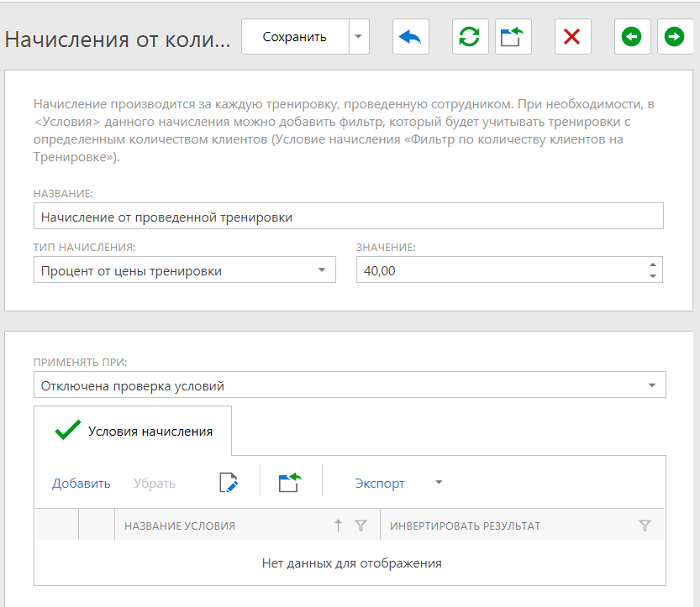Go to next record with green right arrow
The width and height of the screenshot is (700, 607).
pyautogui.click(x=675, y=37)
